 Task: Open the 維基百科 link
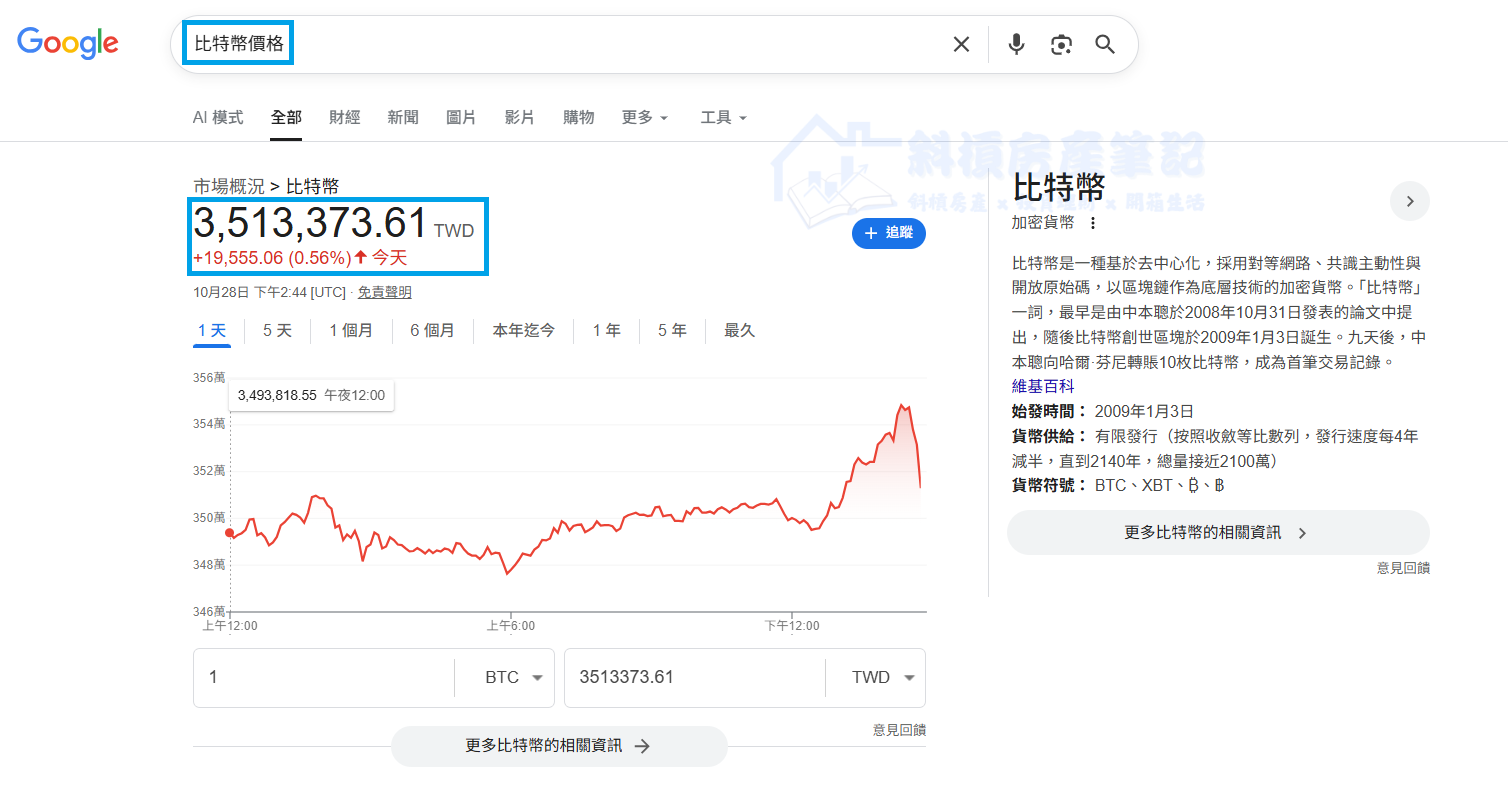click(1042, 386)
